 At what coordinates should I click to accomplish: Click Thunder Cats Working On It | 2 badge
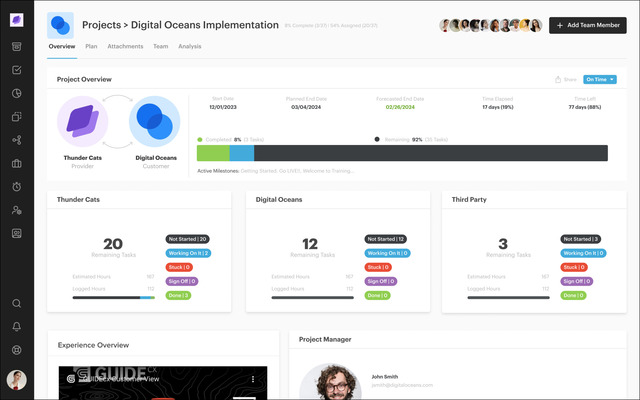point(188,253)
